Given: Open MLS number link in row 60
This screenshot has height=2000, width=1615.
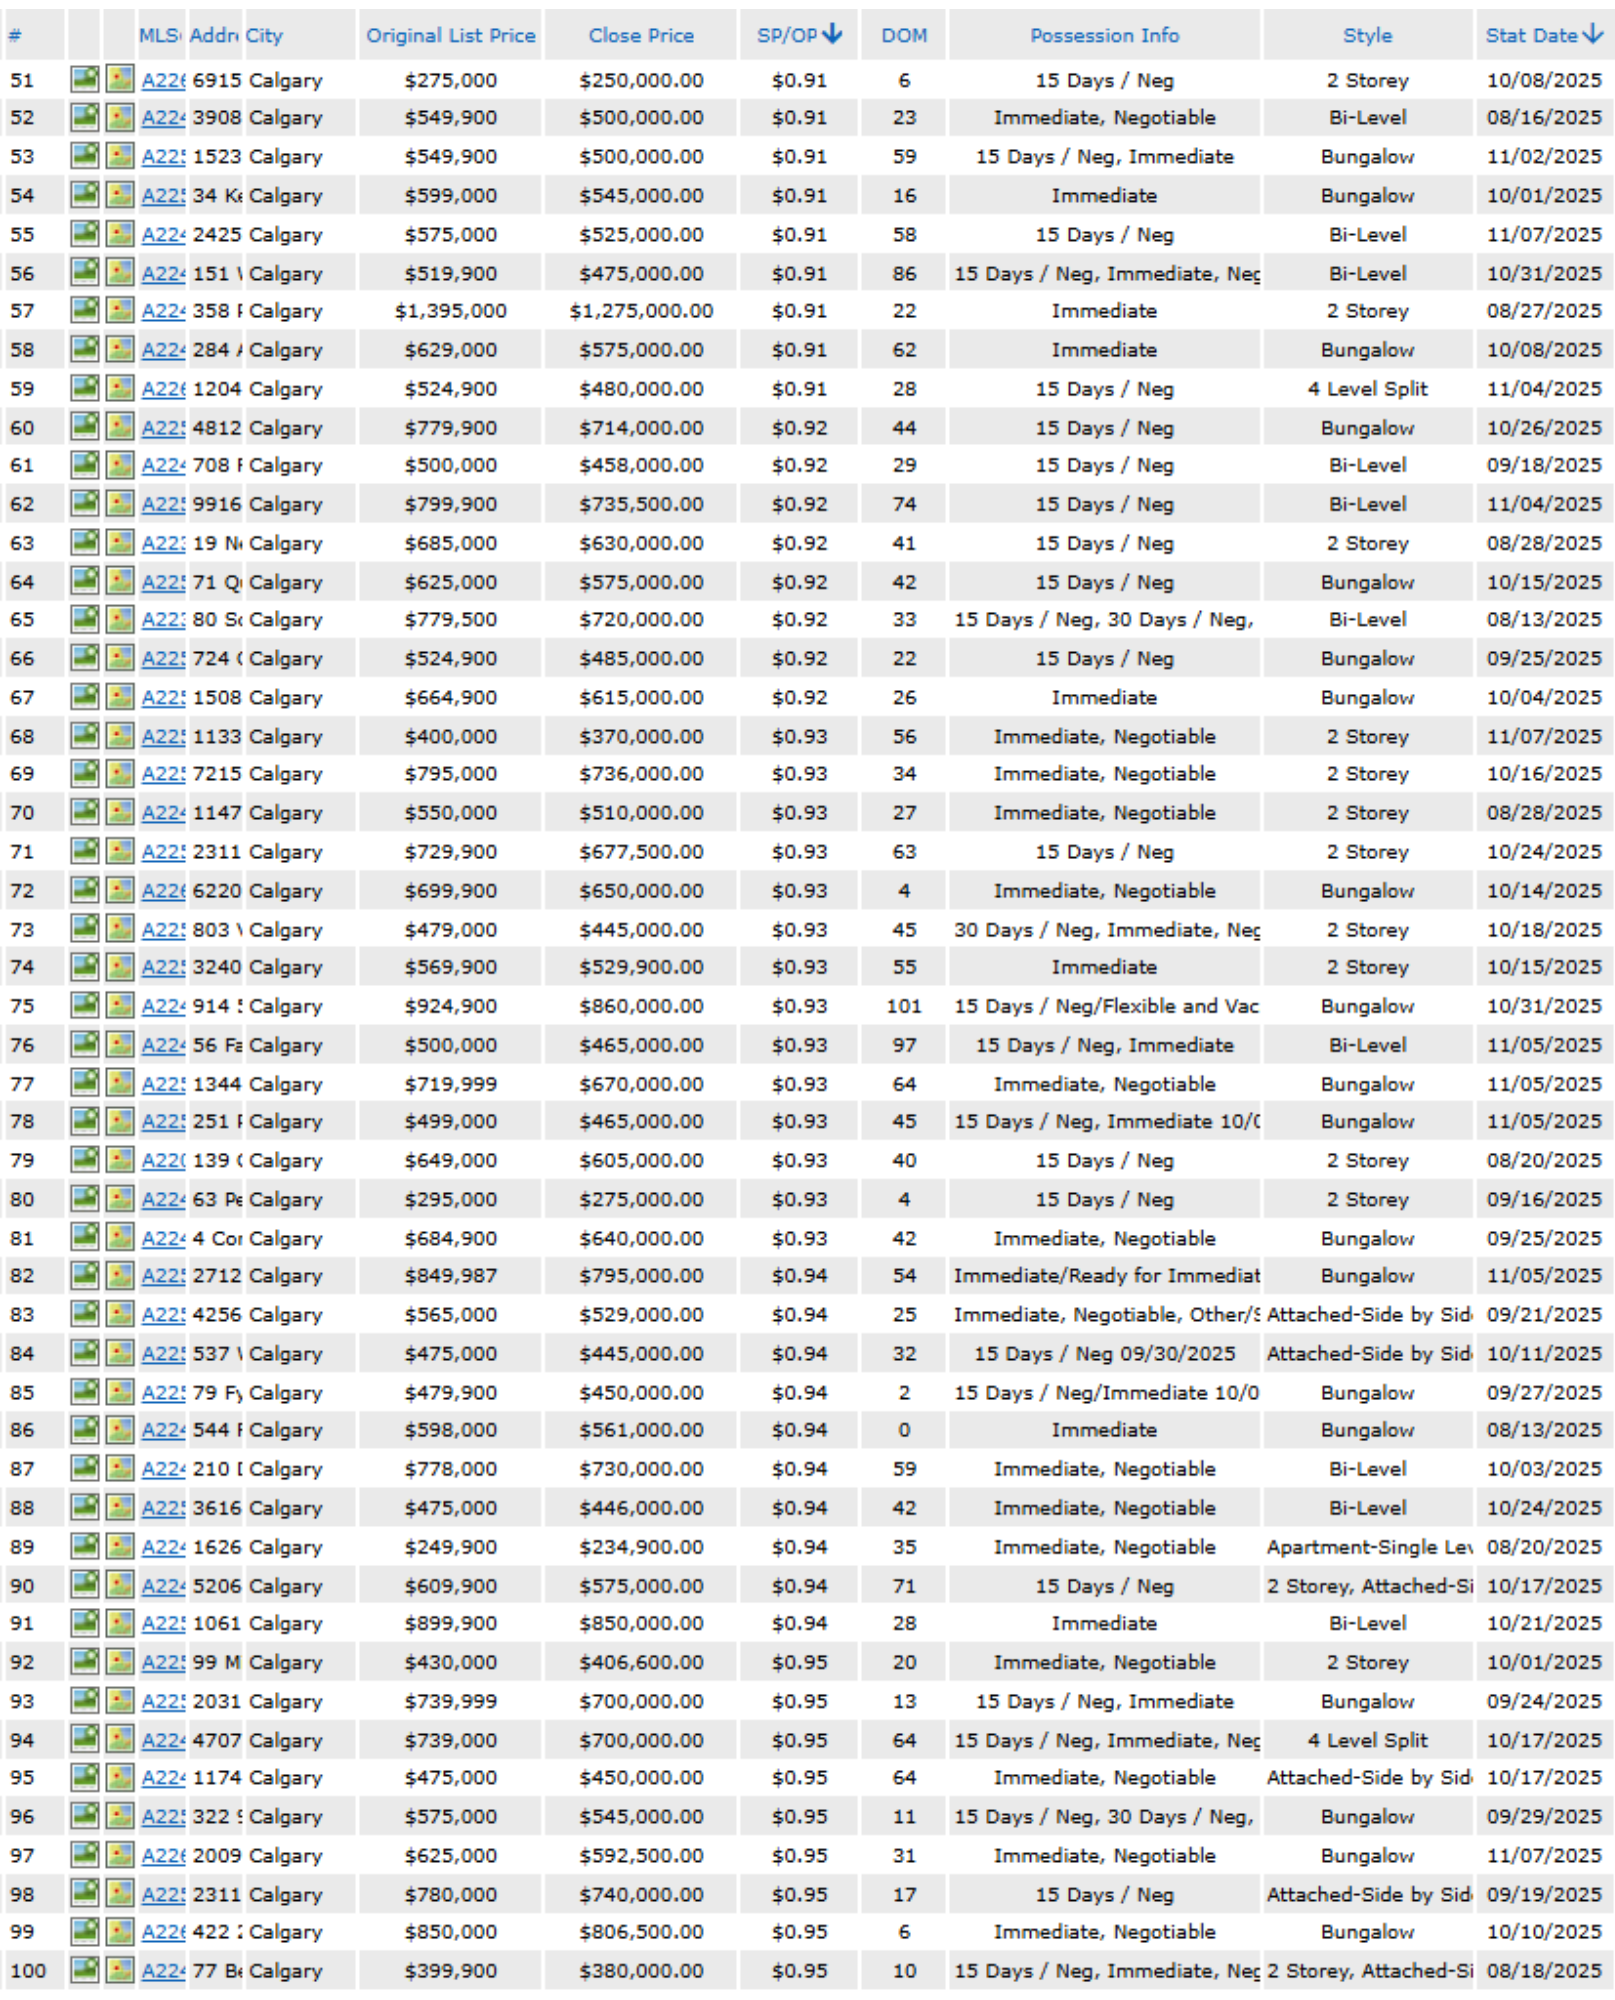Looking at the screenshot, I should tap(163, 428).
